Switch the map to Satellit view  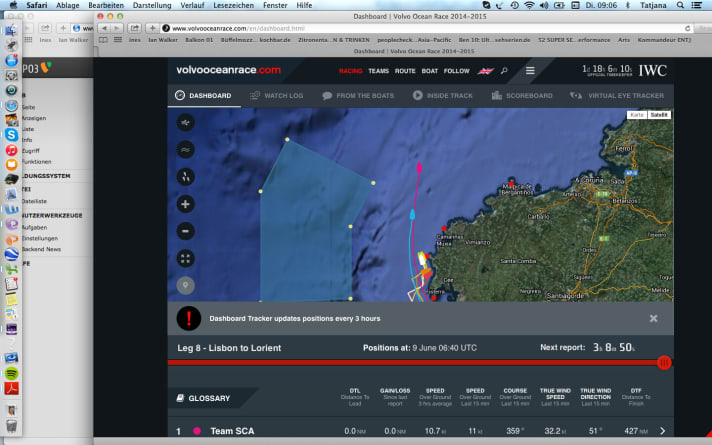click(x=659, y=115)
